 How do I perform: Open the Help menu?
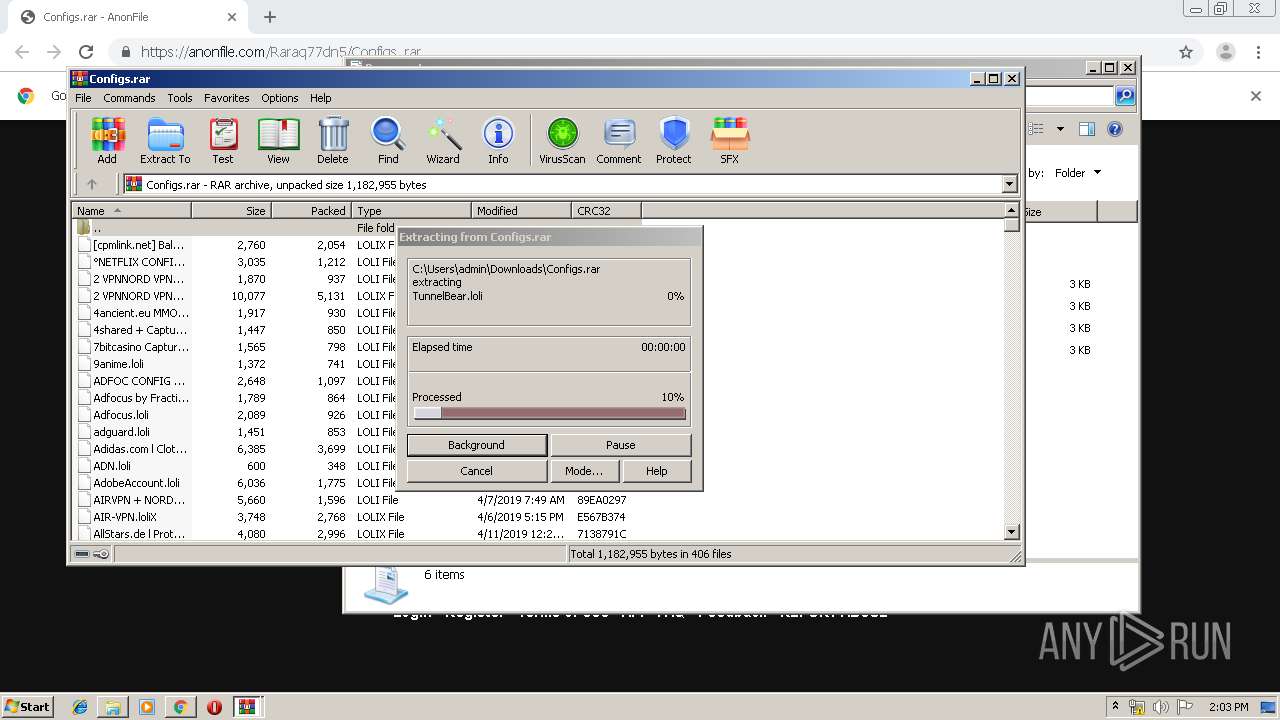click(x=320, y=98)
